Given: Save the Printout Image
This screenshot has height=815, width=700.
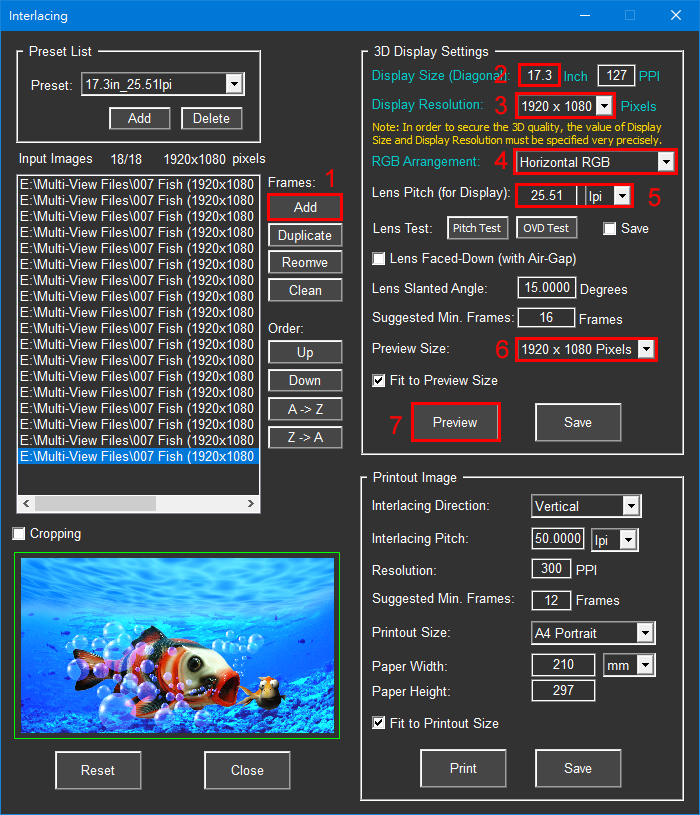Looking at the screenshot, I should tap(578, 768).
